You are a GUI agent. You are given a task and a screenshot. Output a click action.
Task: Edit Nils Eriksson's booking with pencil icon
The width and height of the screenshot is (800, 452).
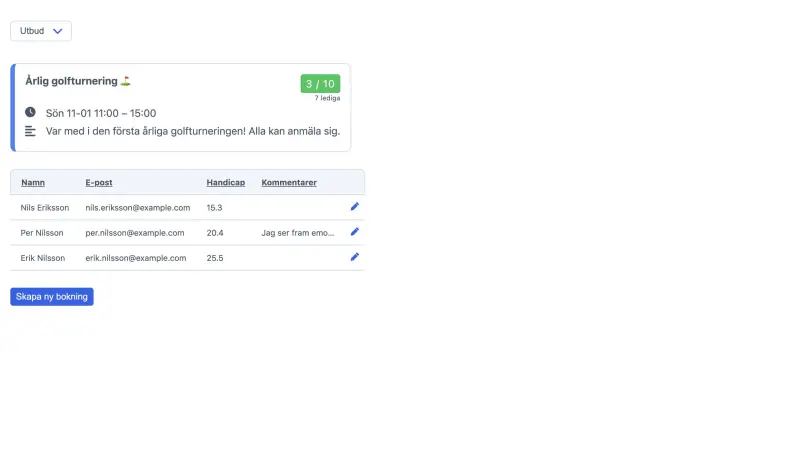(355, 207)
